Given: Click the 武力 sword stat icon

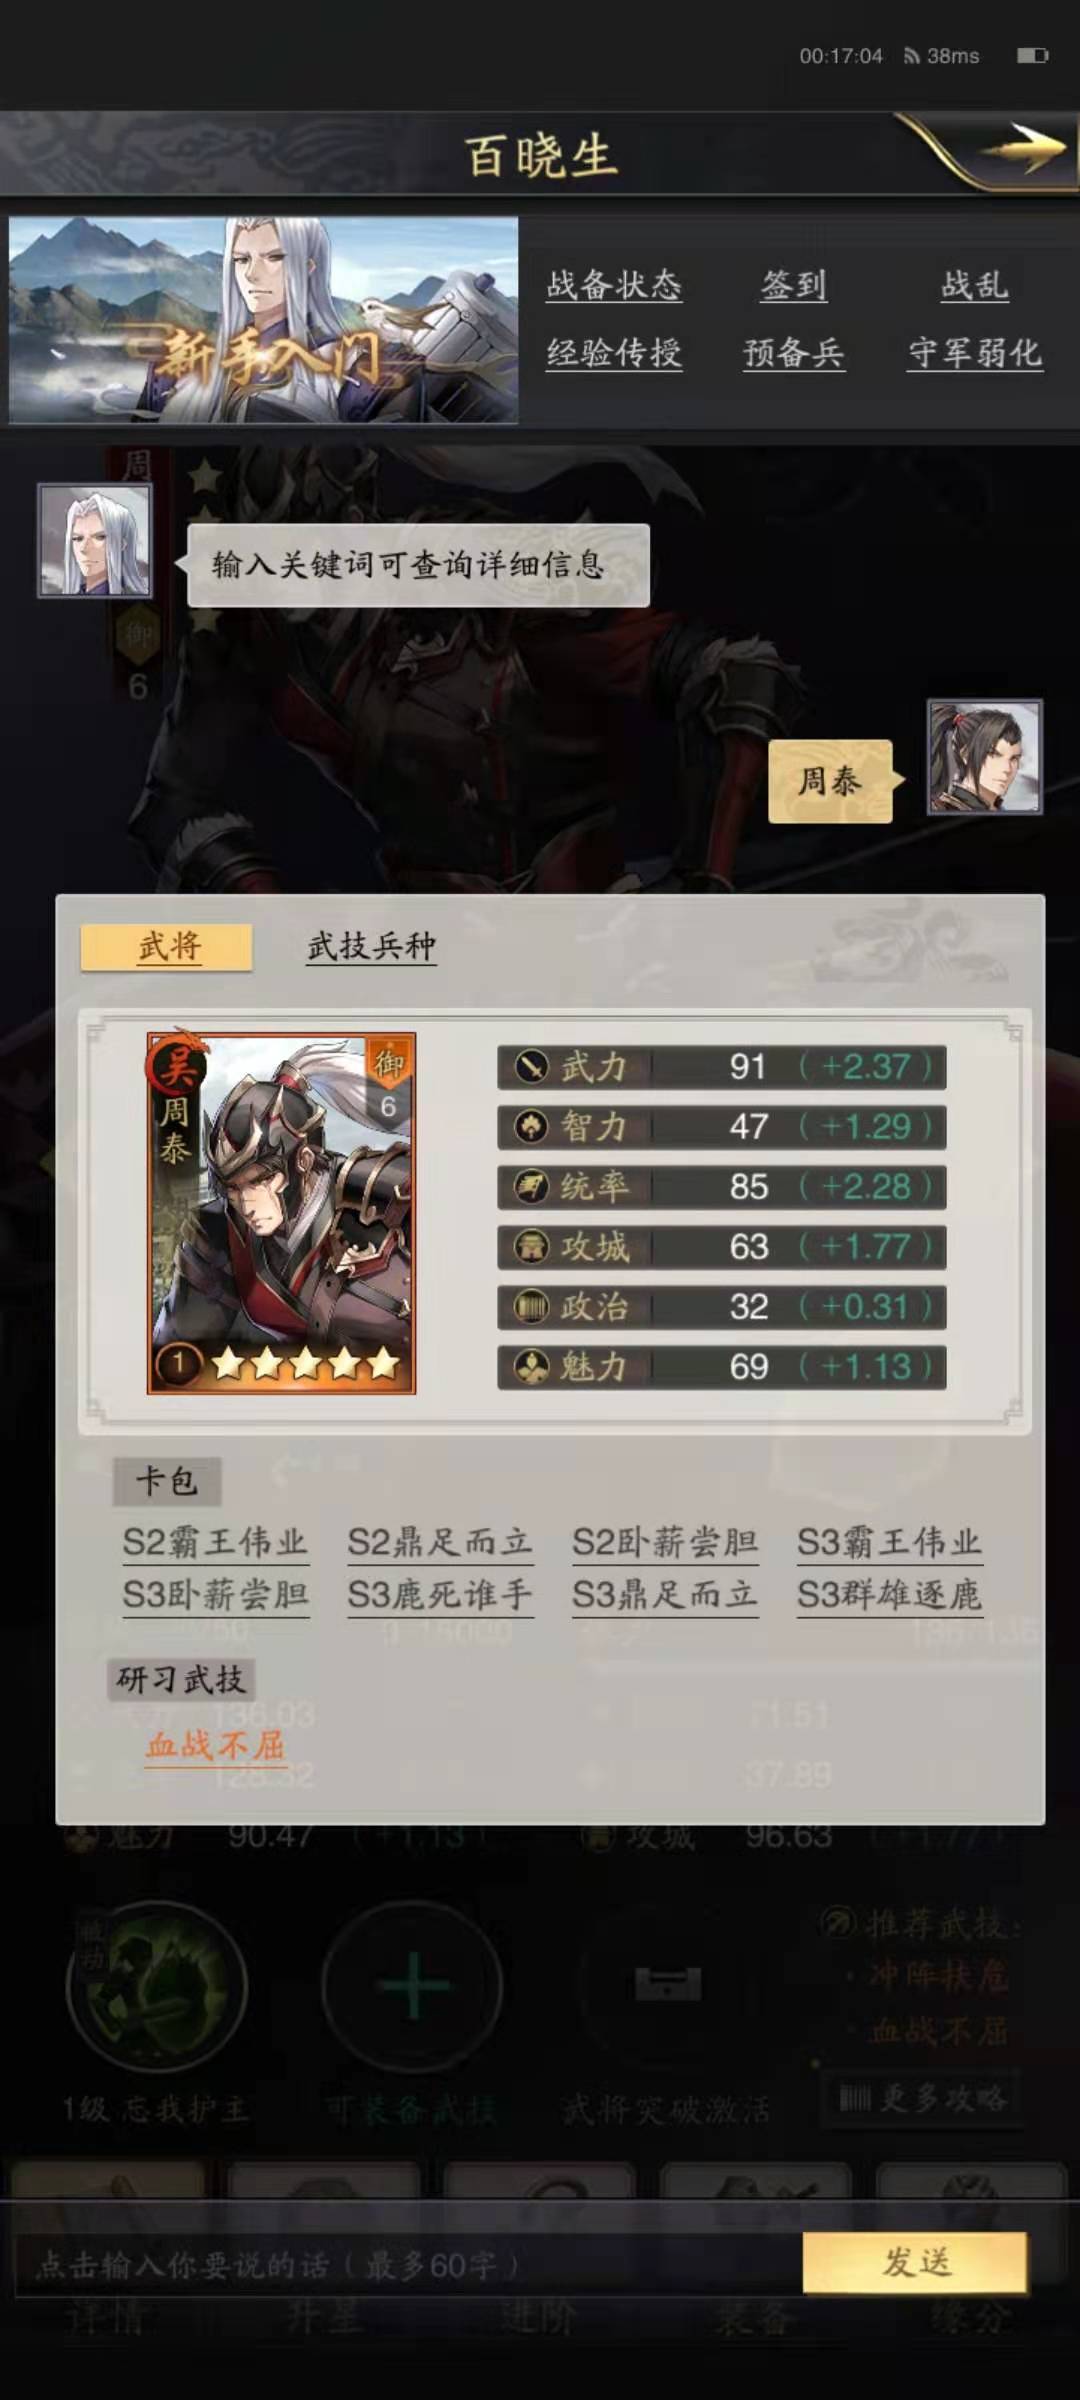Looking at the screenshot, I should [x=531, y=1067].
